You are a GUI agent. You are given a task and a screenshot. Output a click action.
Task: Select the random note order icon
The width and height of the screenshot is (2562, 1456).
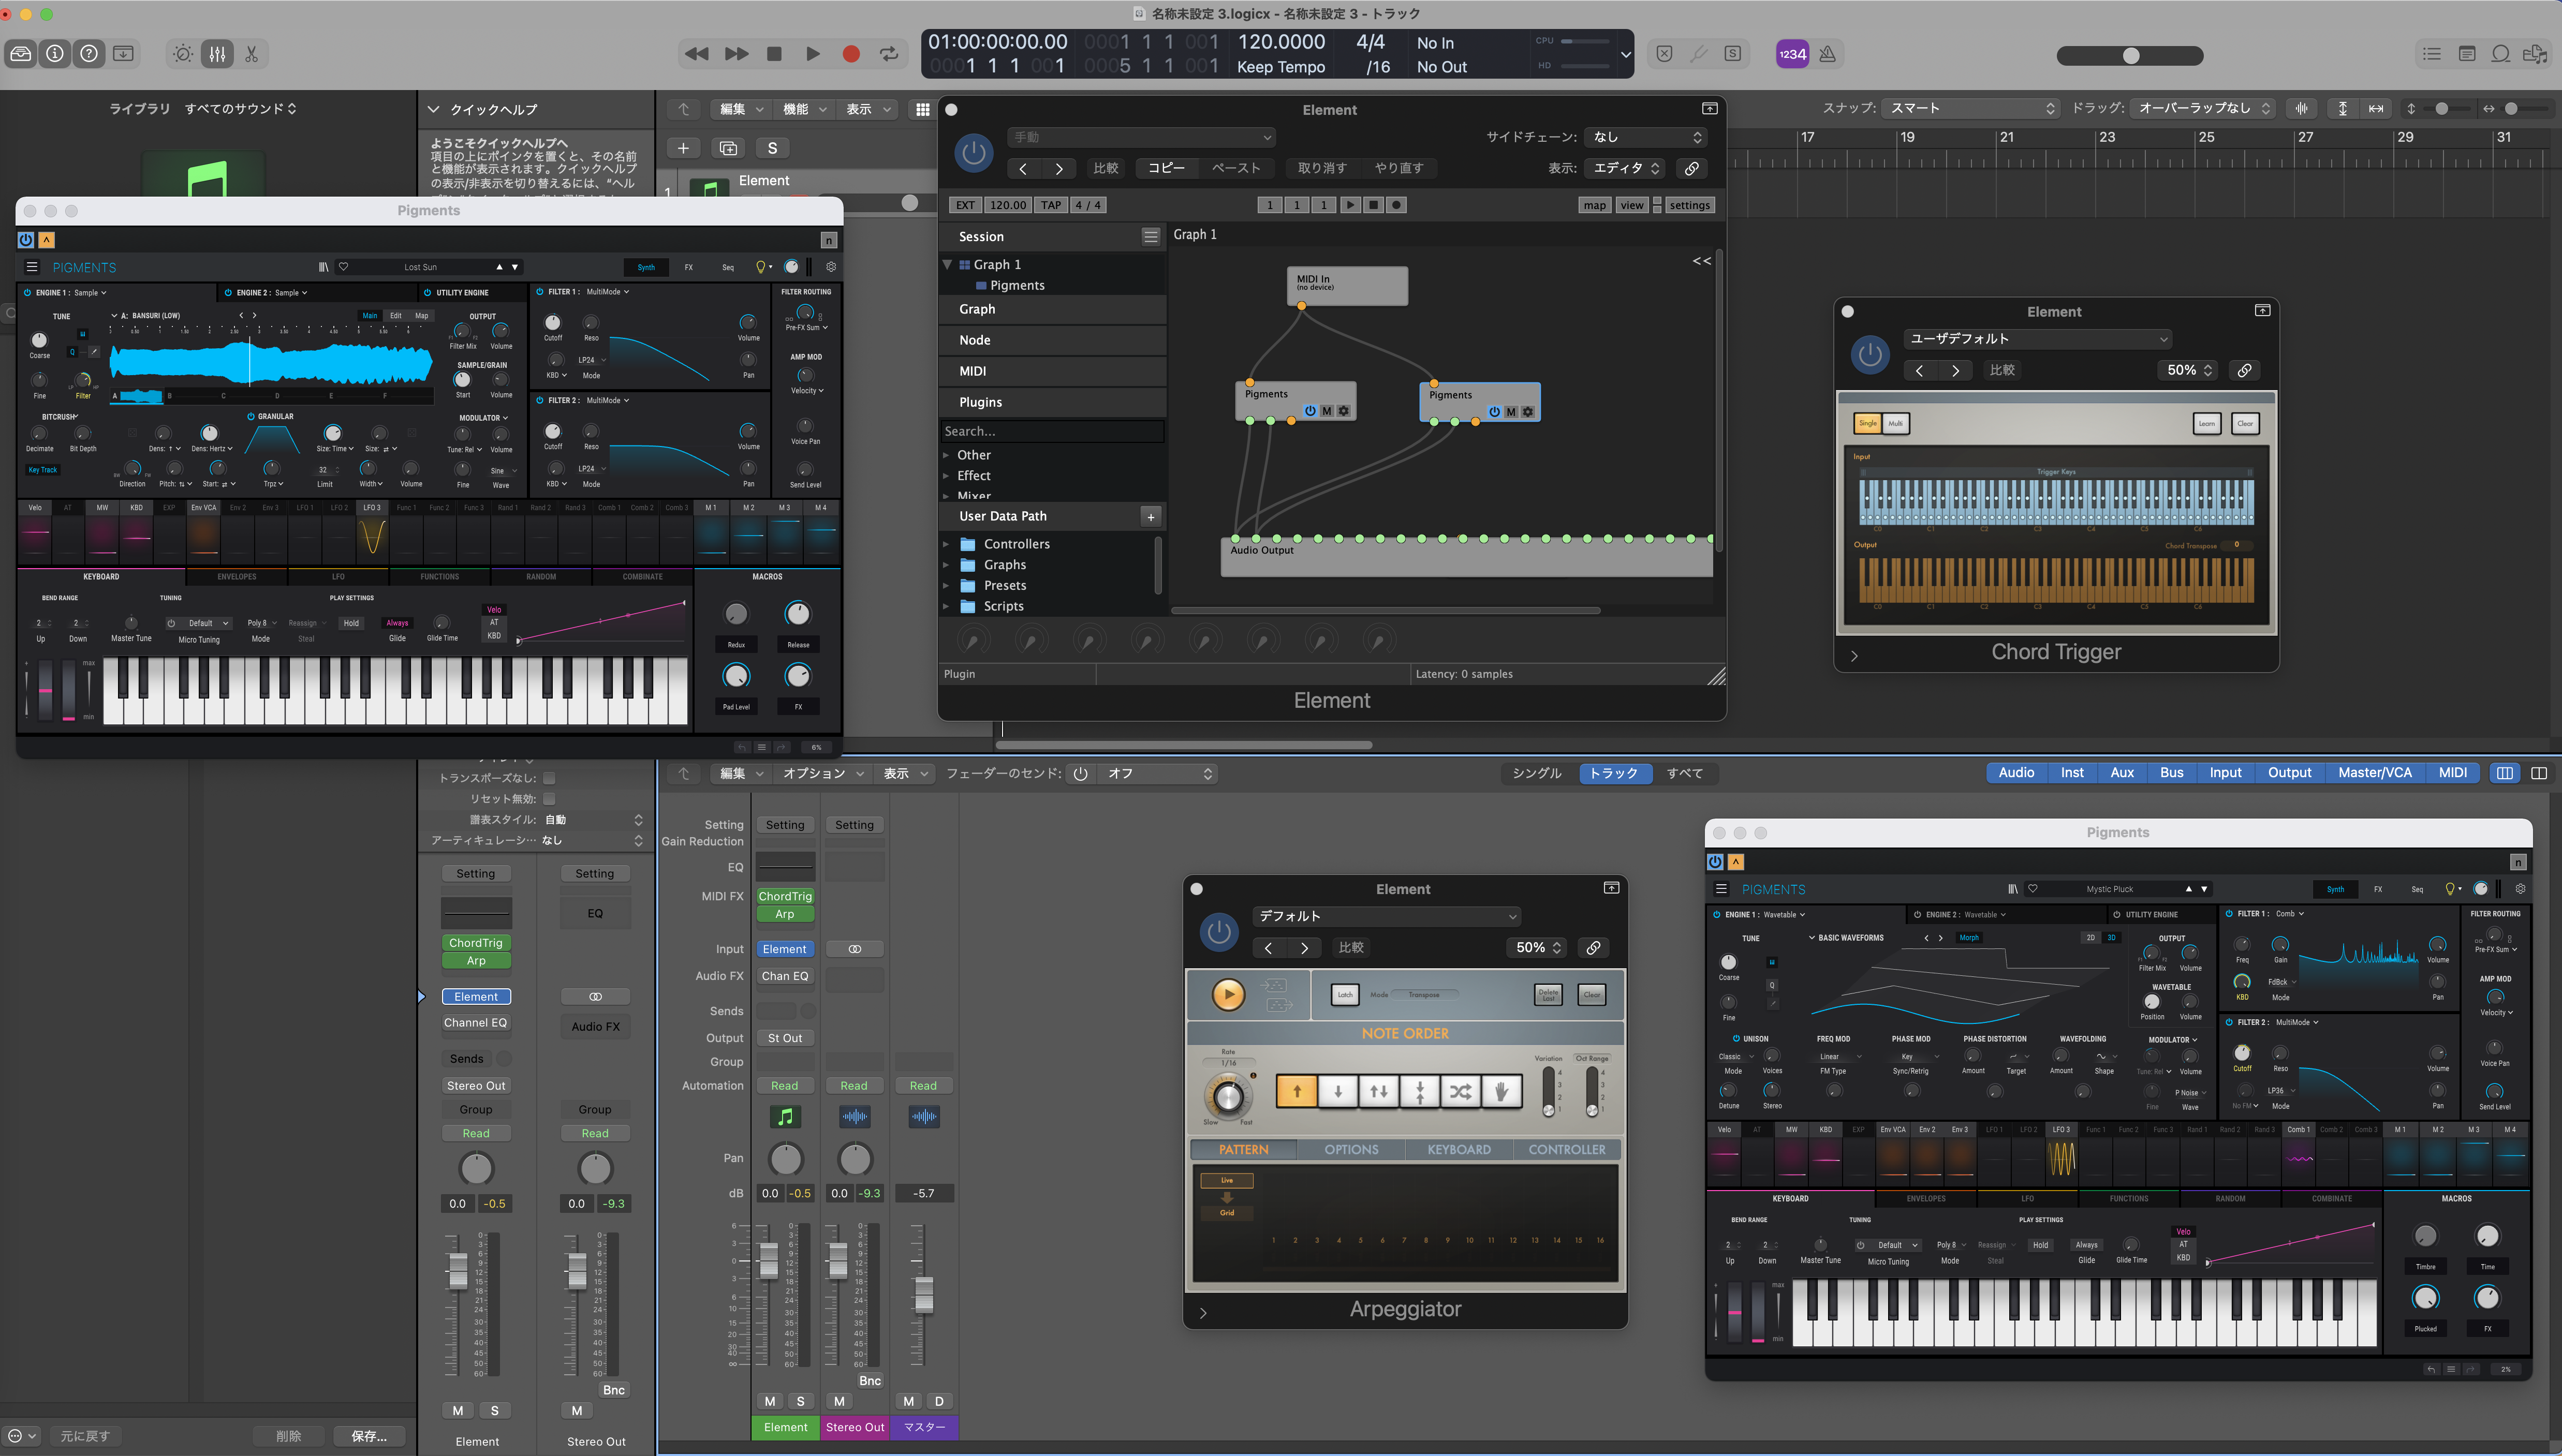[1460, 1091]
